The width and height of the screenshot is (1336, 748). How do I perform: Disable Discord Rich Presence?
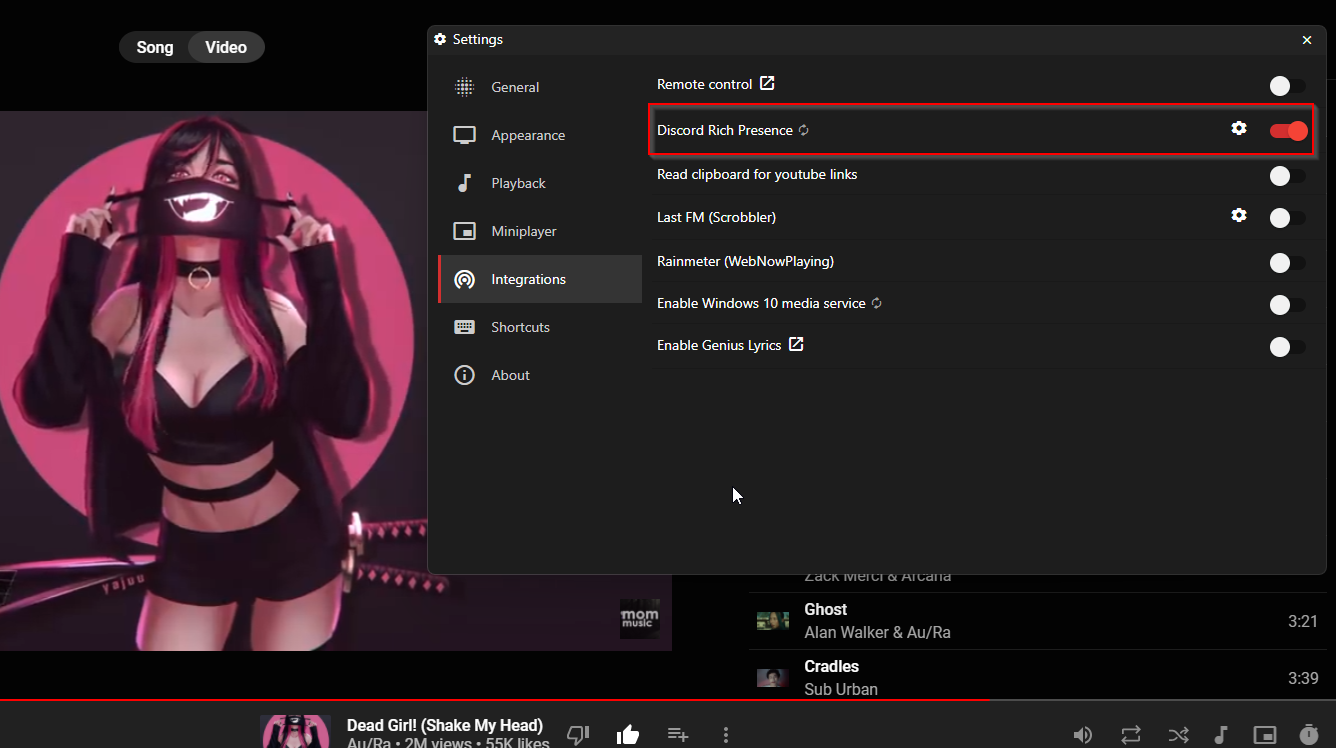(1287, 130)
